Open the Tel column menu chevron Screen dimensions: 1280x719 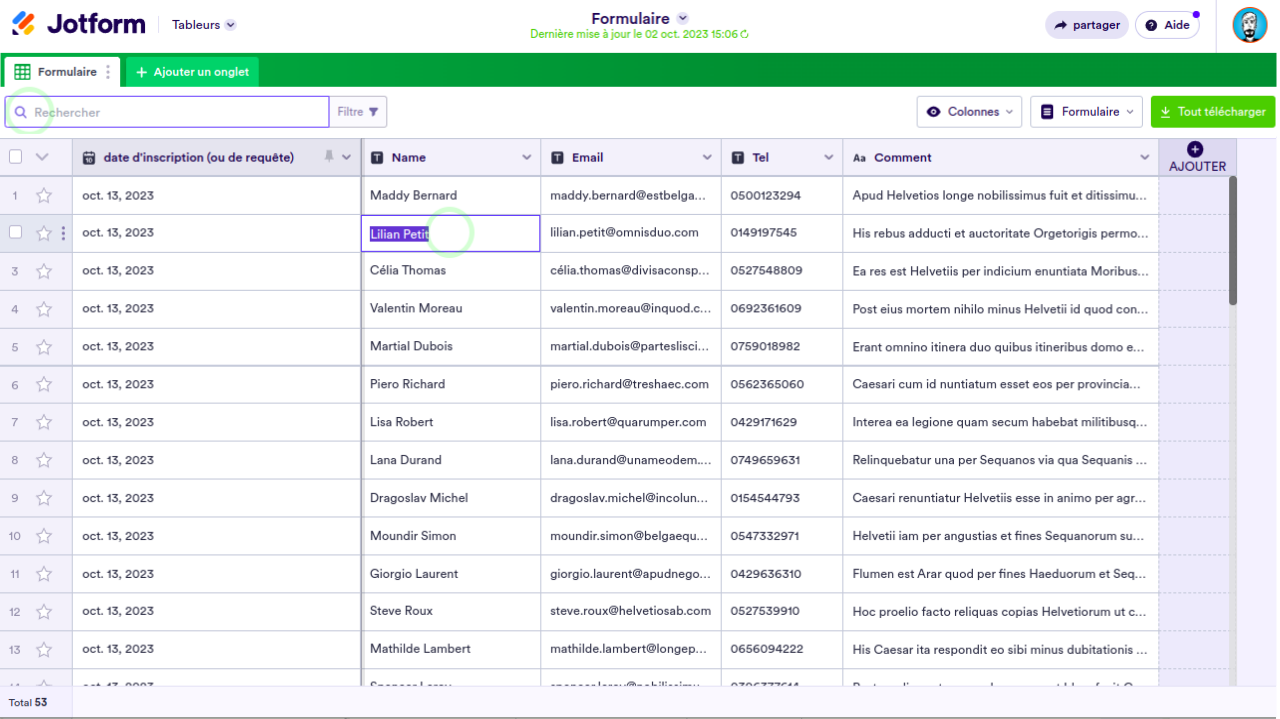(828, 158)
